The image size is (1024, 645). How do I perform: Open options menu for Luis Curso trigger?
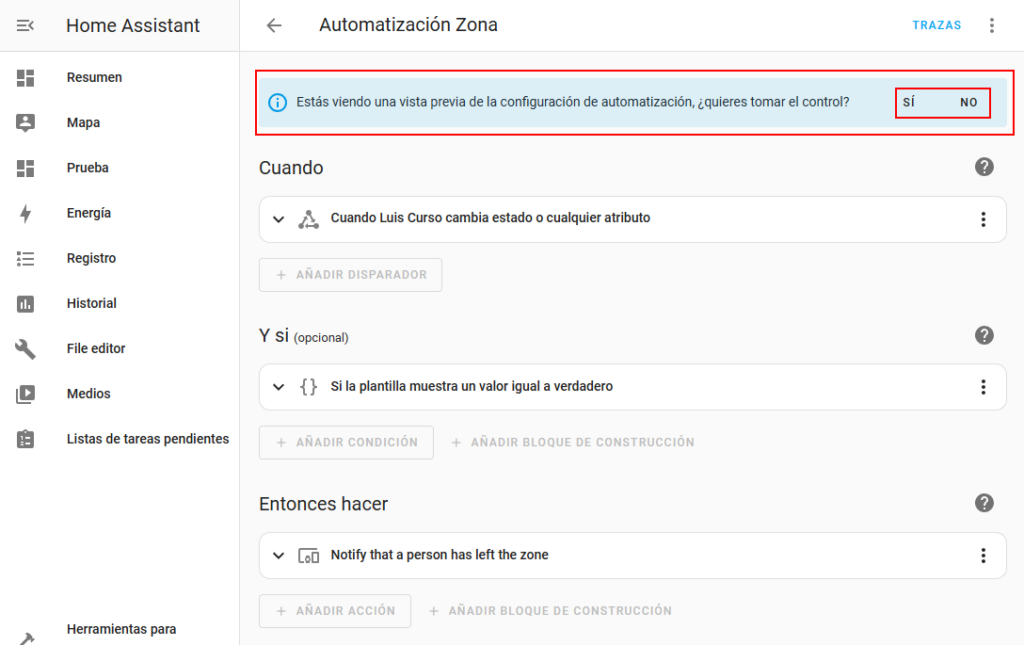pos(983,219)
